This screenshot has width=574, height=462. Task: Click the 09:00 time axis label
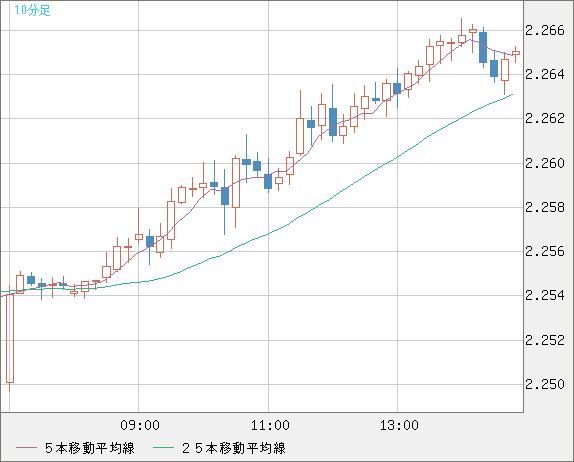coord(140,425)
